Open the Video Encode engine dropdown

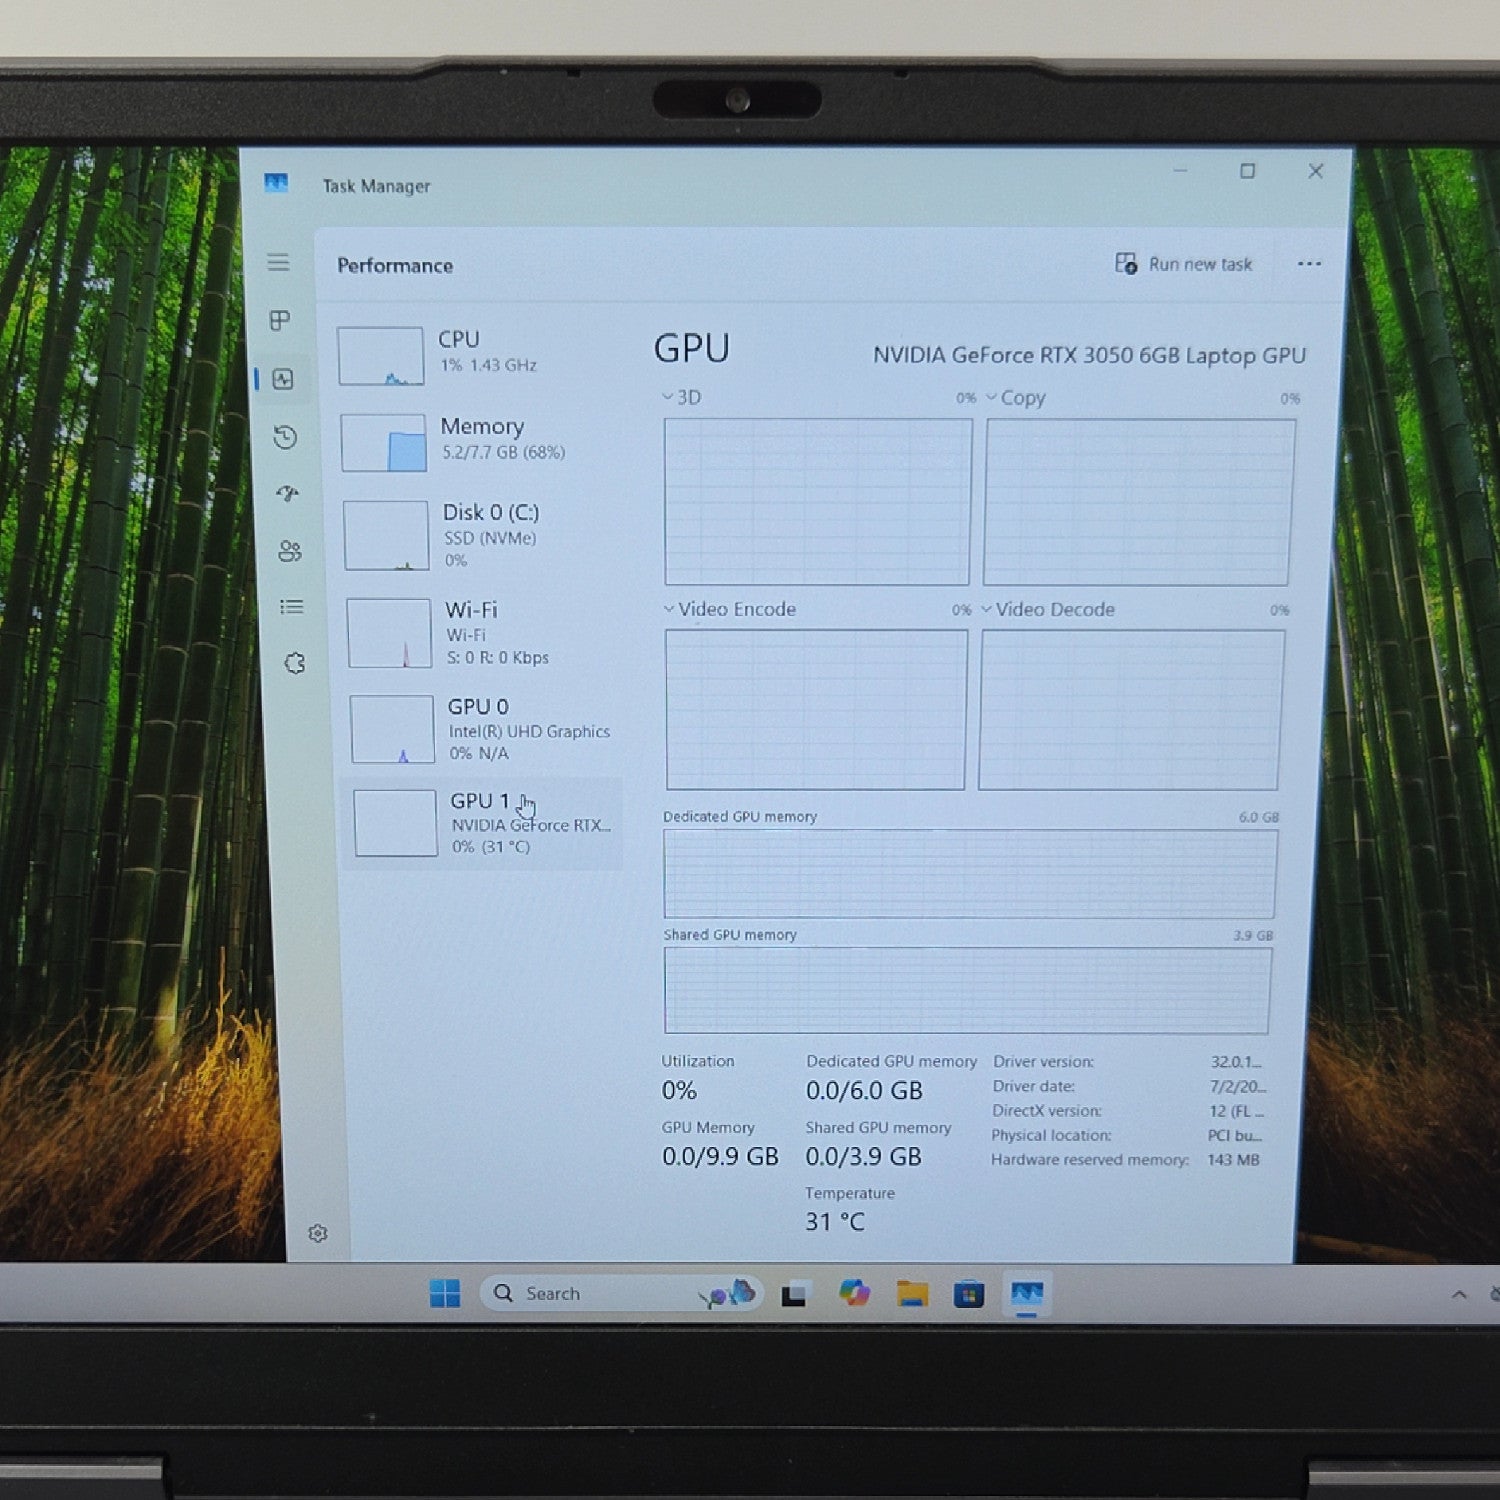click(x=730, y=609)
